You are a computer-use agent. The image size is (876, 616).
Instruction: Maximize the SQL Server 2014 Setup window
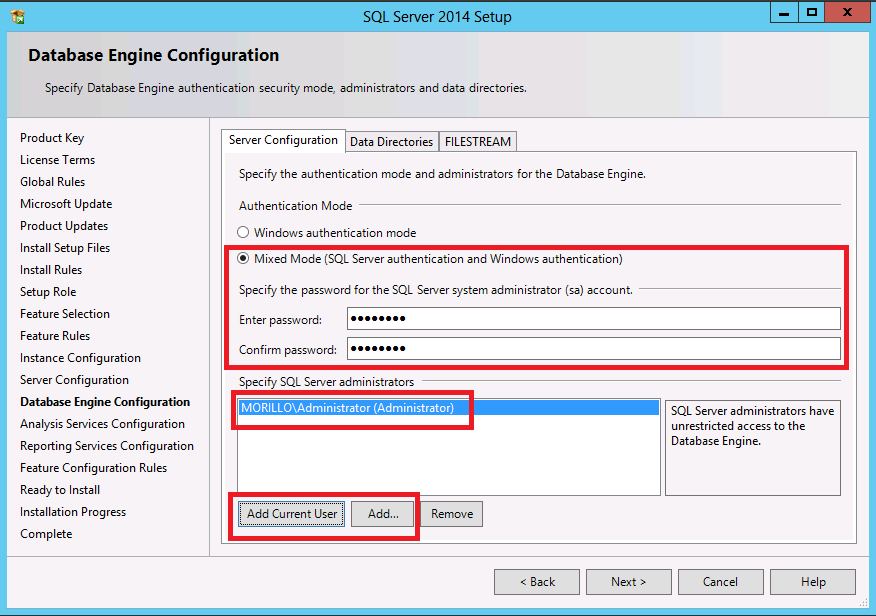point(812,12)
